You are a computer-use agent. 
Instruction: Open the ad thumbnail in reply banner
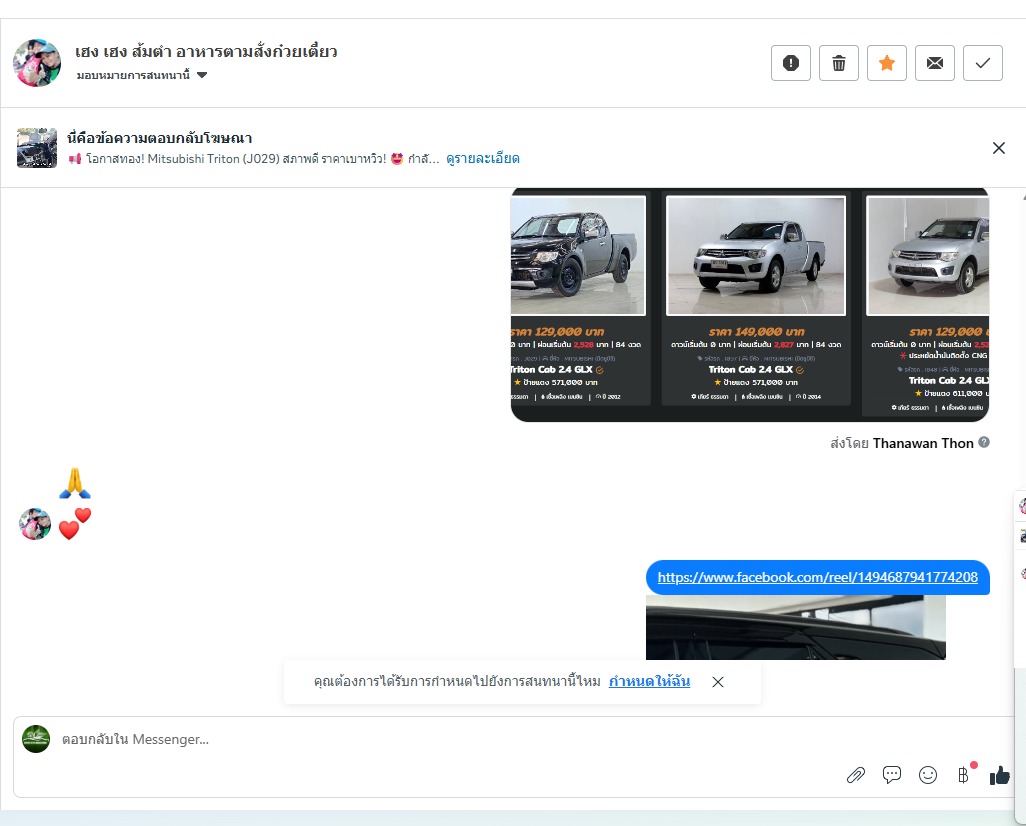[x=37, y=148]
